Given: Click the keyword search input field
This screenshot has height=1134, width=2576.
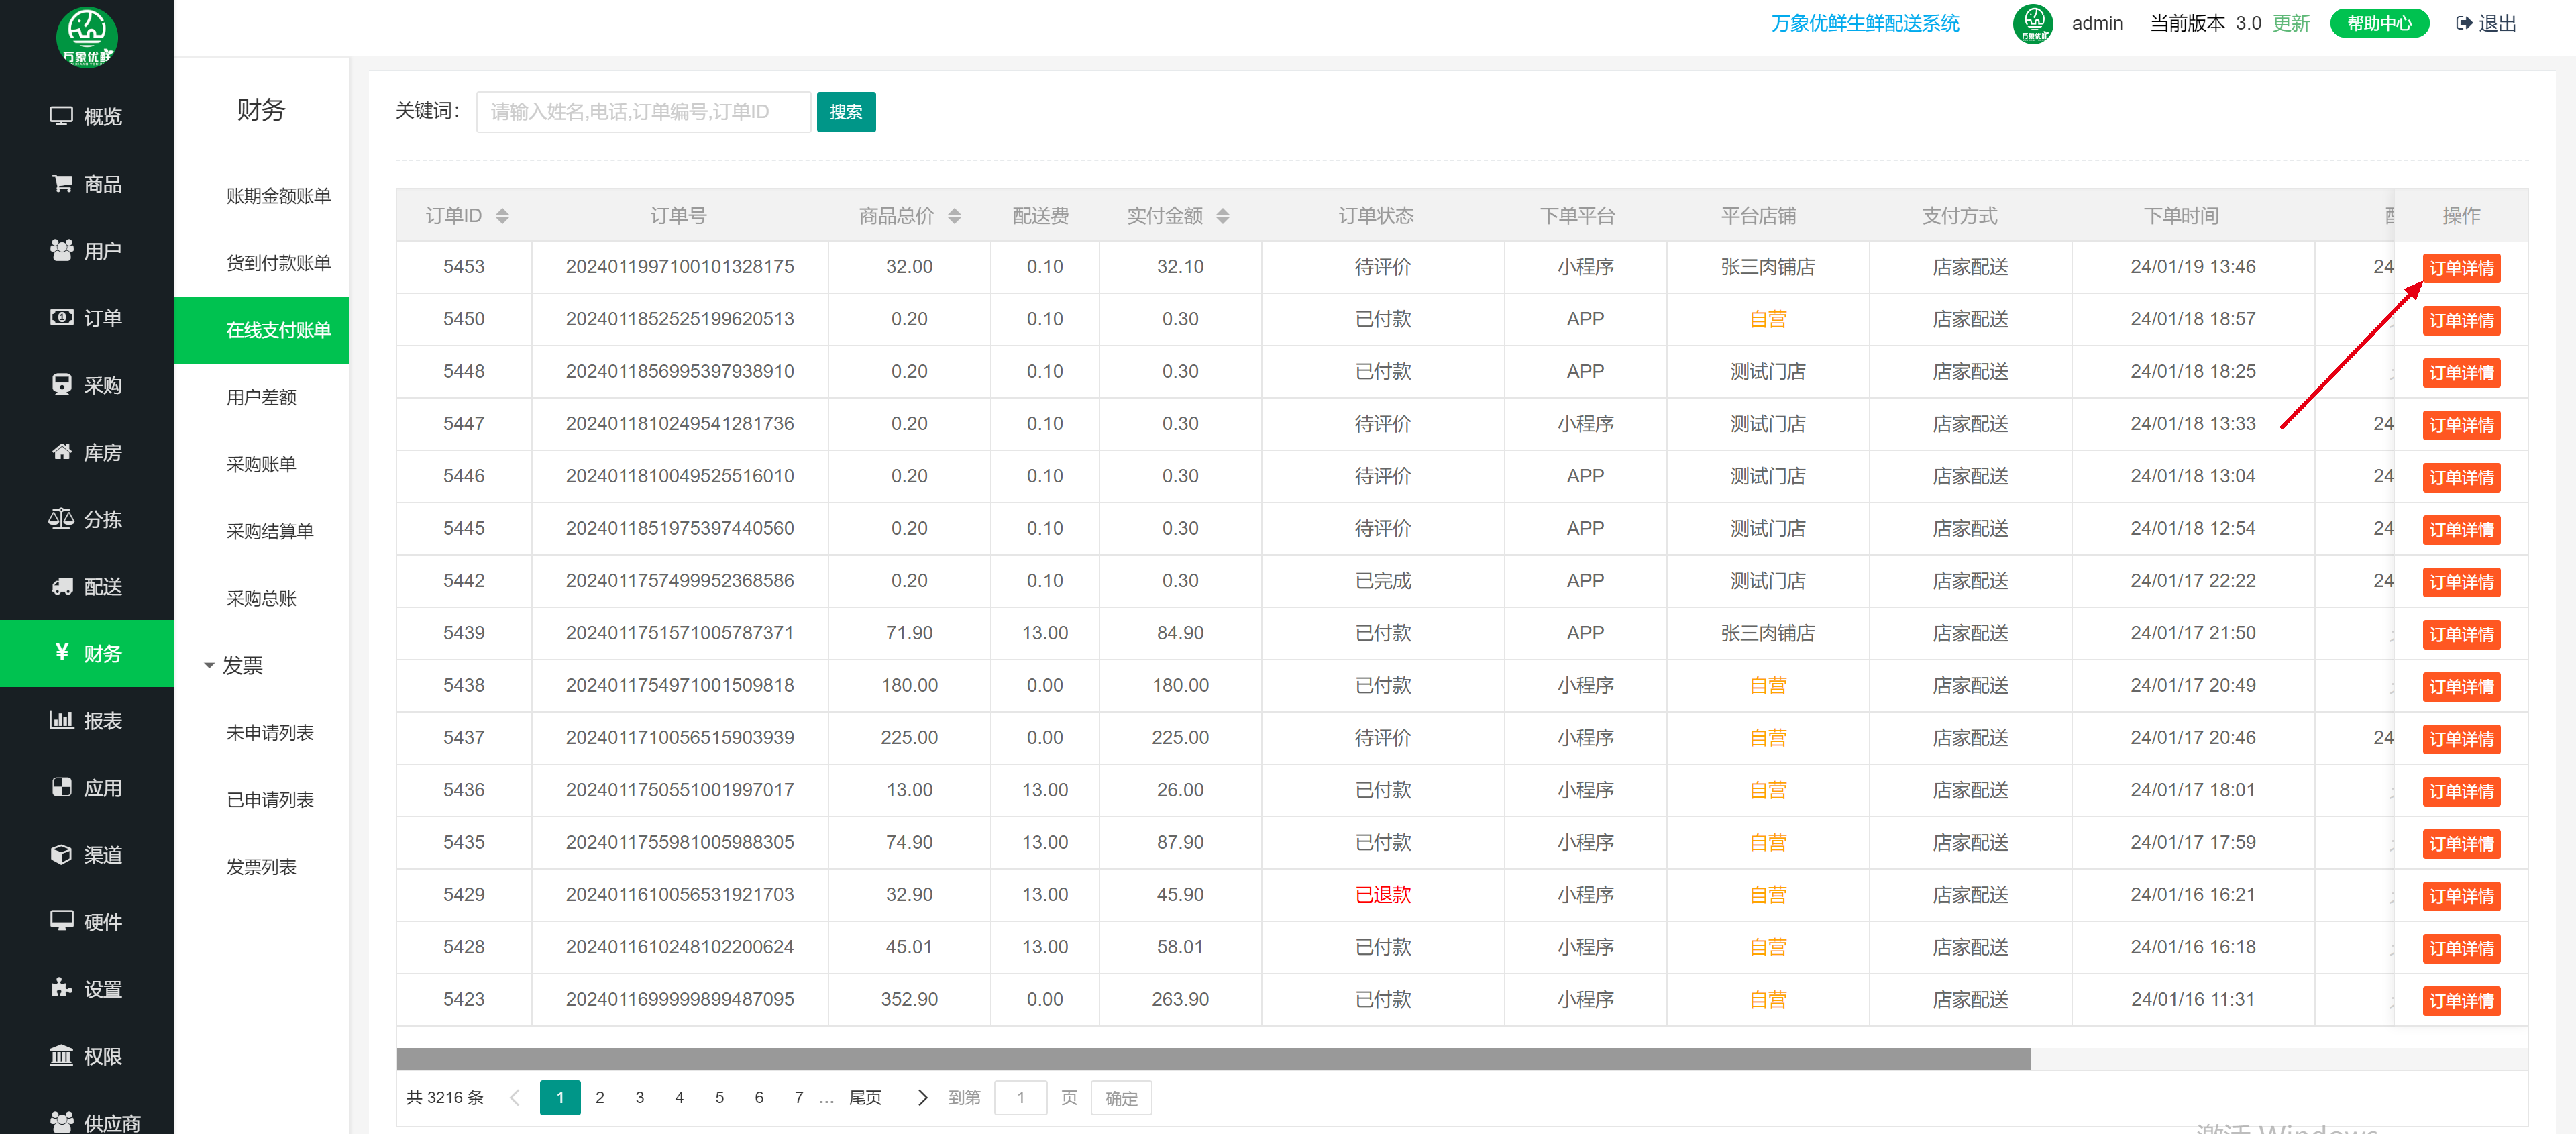Looking at the screenshot, I should tap(643, 112).
